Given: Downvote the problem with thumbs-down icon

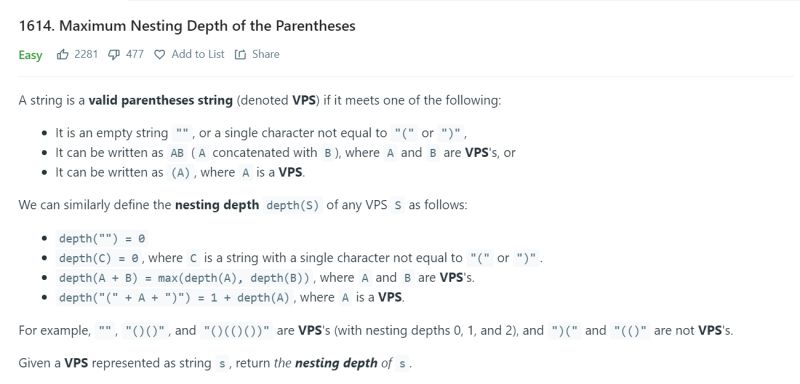Looking at the screenshot, I should coord(114,54).
